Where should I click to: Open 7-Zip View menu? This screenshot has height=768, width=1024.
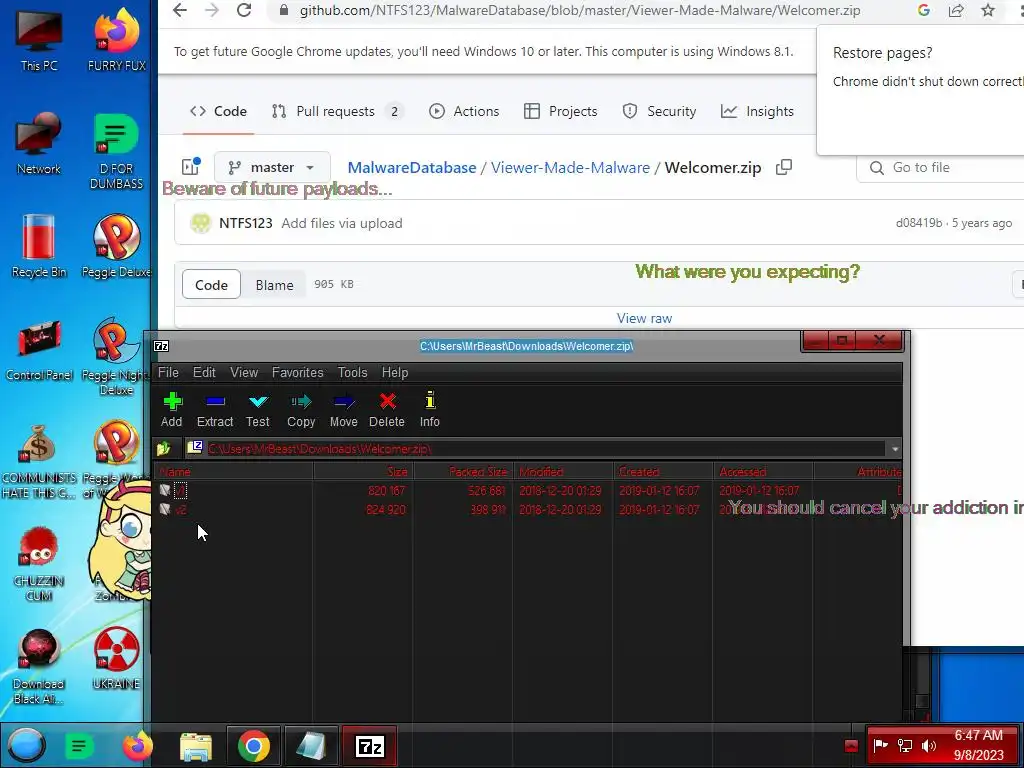[244, 372]
